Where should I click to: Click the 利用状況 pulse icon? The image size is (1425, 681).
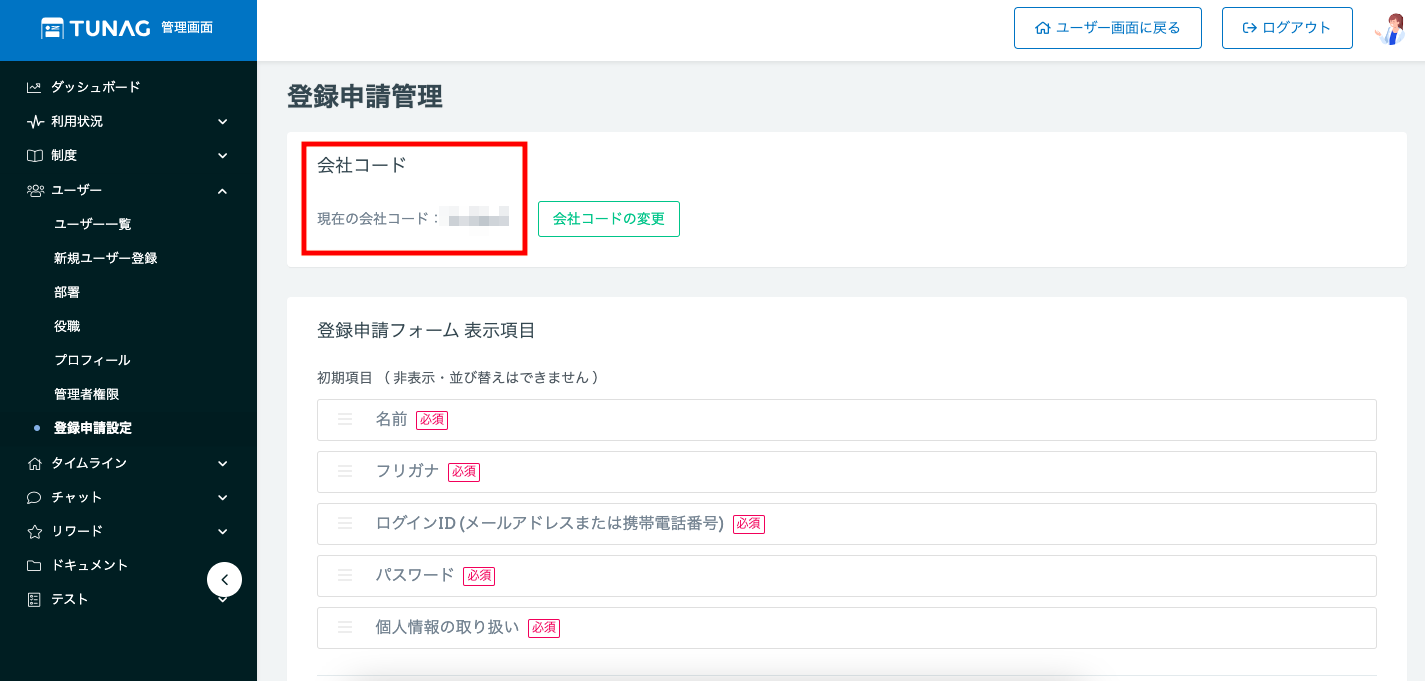(x=34, y=121)
